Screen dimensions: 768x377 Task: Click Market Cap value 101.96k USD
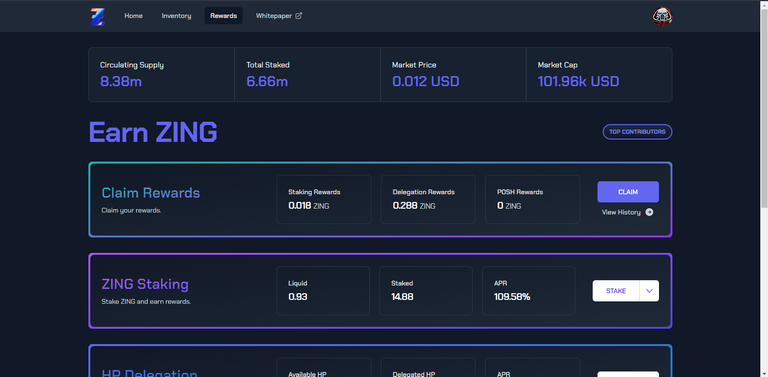pos(578,81)
